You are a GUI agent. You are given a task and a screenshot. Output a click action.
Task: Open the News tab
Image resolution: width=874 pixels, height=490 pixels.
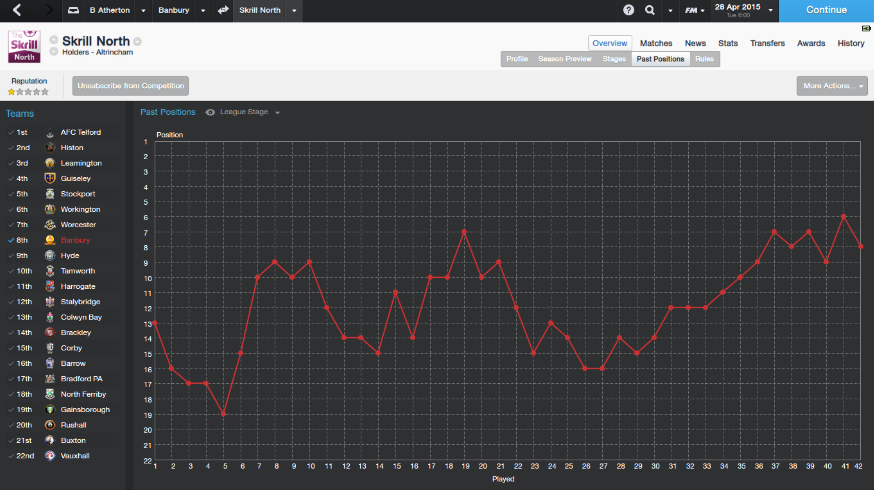[x=695, y=43]
